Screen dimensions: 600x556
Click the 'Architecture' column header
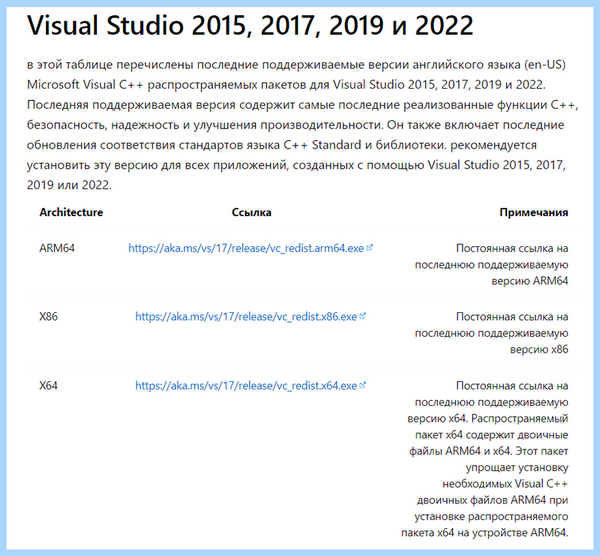click(x=71, y=212)
